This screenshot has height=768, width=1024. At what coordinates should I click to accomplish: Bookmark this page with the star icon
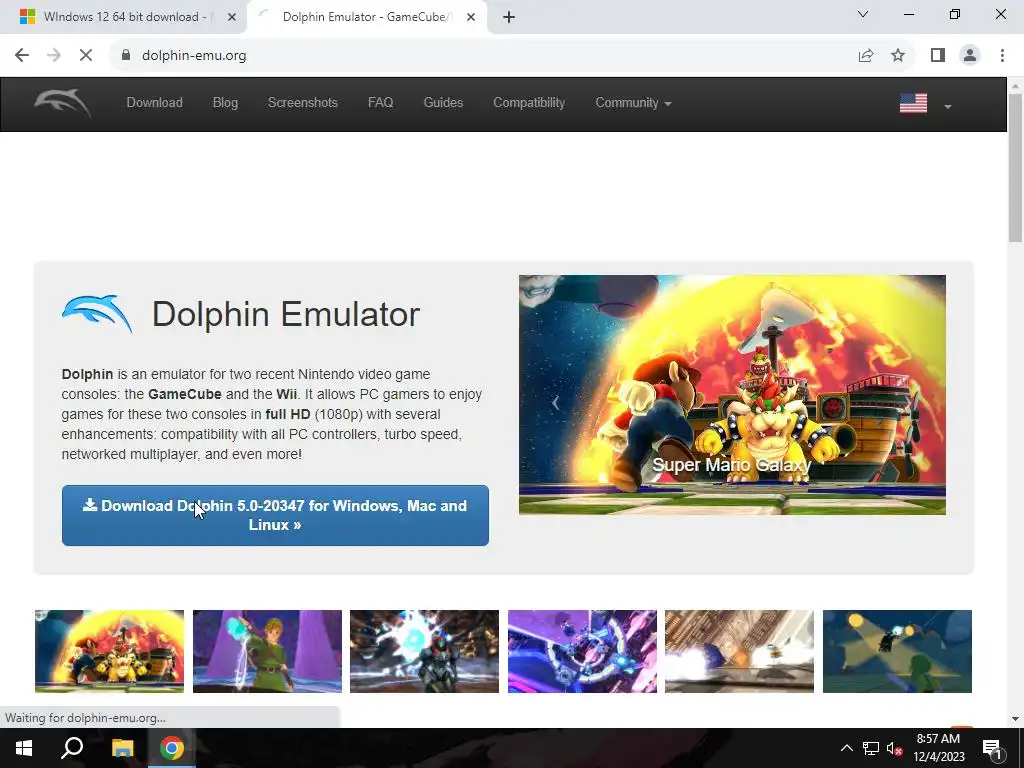click(x=898, y=56)
